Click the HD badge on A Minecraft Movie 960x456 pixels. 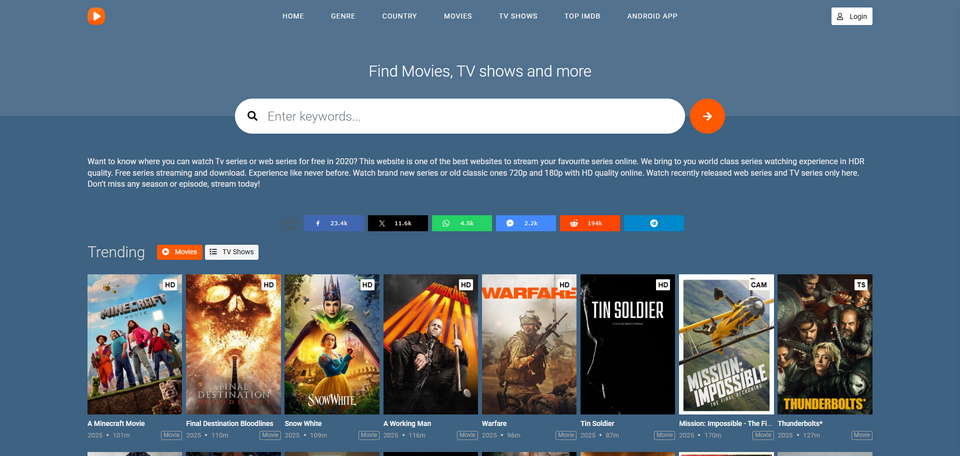click(x=170, y=285)
